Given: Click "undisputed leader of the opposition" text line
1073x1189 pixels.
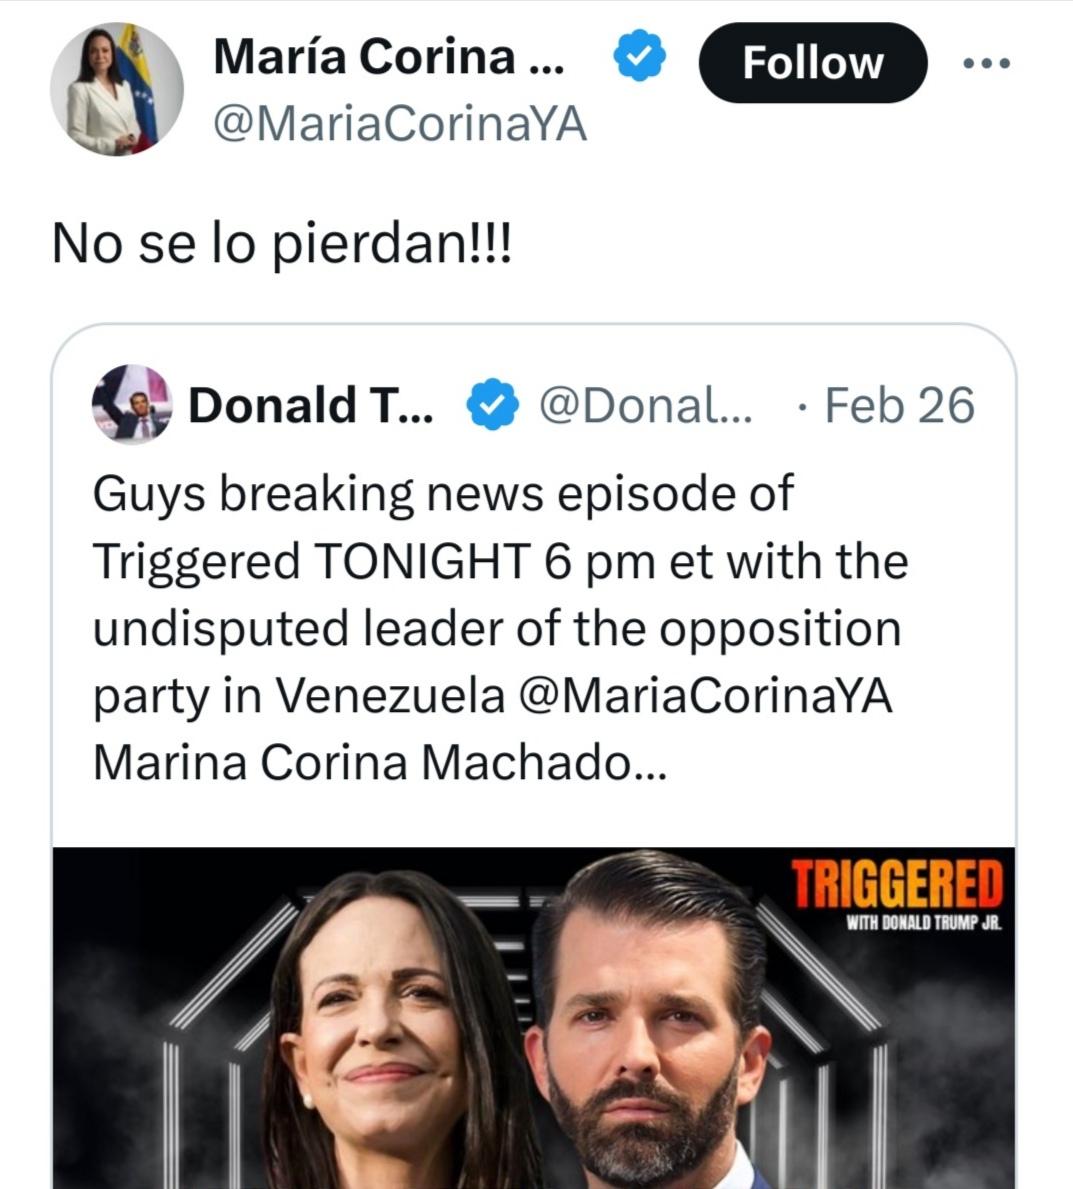Looking at the screenshot, I should (x=497, y=629).
